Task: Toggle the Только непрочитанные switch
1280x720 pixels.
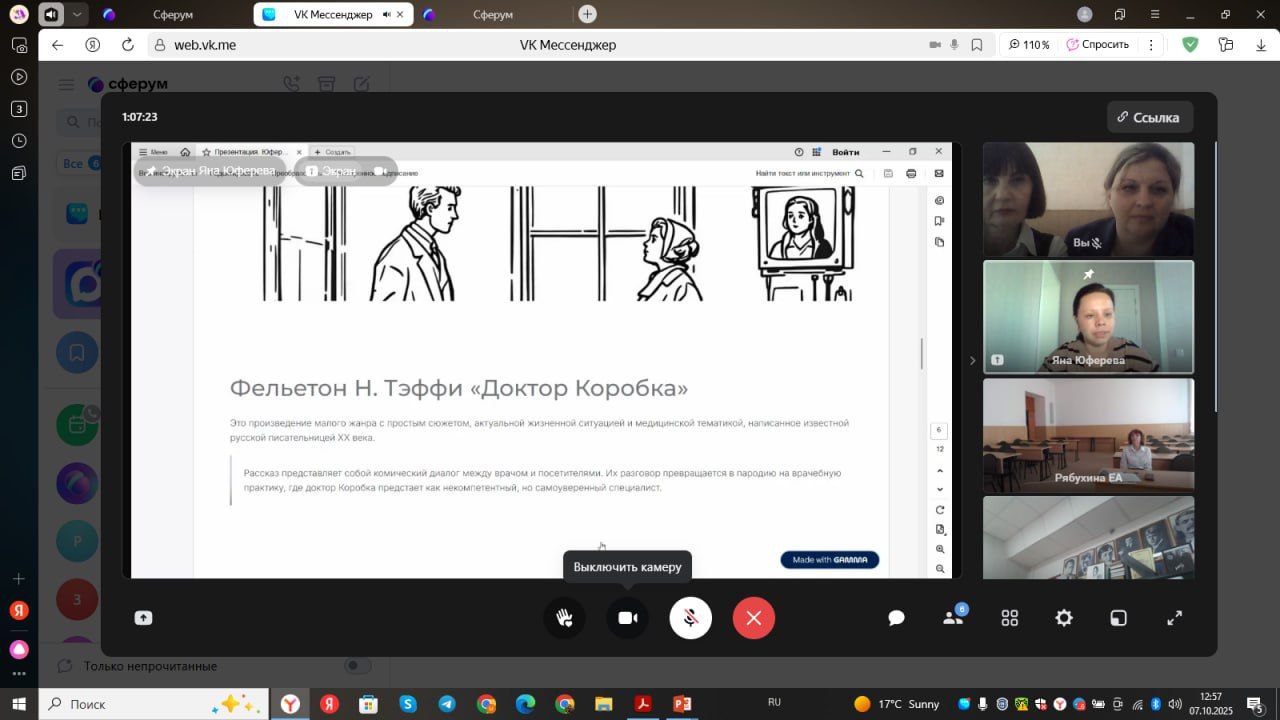Action: (357, 666)
